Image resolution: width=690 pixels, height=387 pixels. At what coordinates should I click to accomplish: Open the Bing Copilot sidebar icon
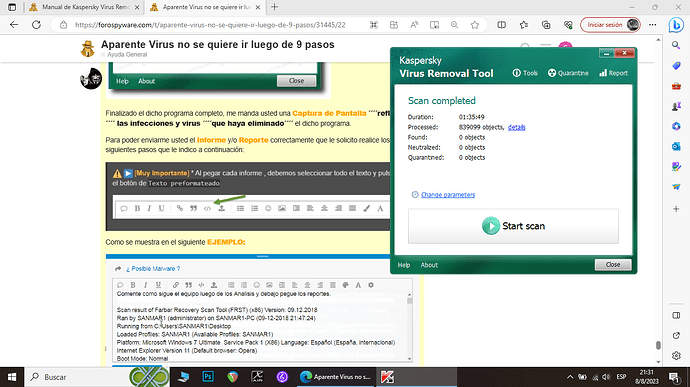[x=676, y=25]
